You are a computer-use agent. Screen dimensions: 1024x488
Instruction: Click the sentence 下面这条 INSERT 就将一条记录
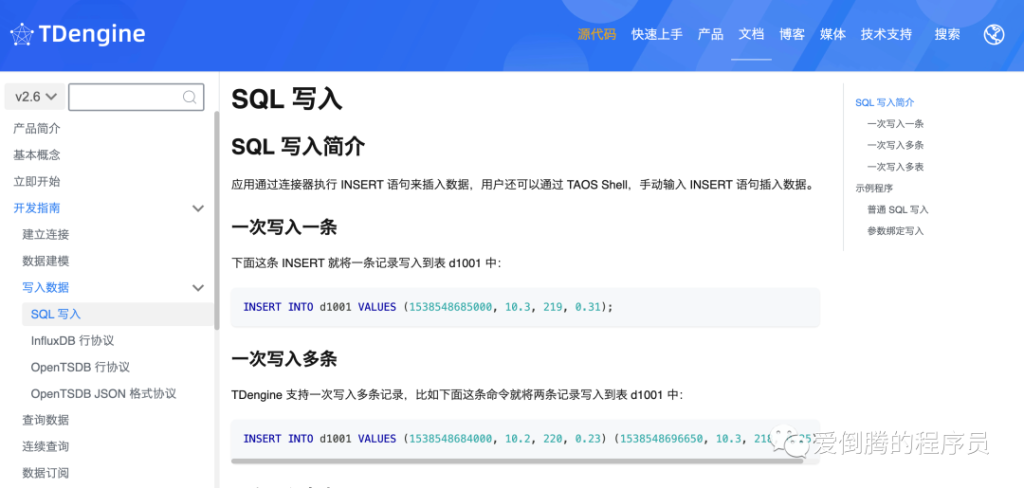[366, 263]
